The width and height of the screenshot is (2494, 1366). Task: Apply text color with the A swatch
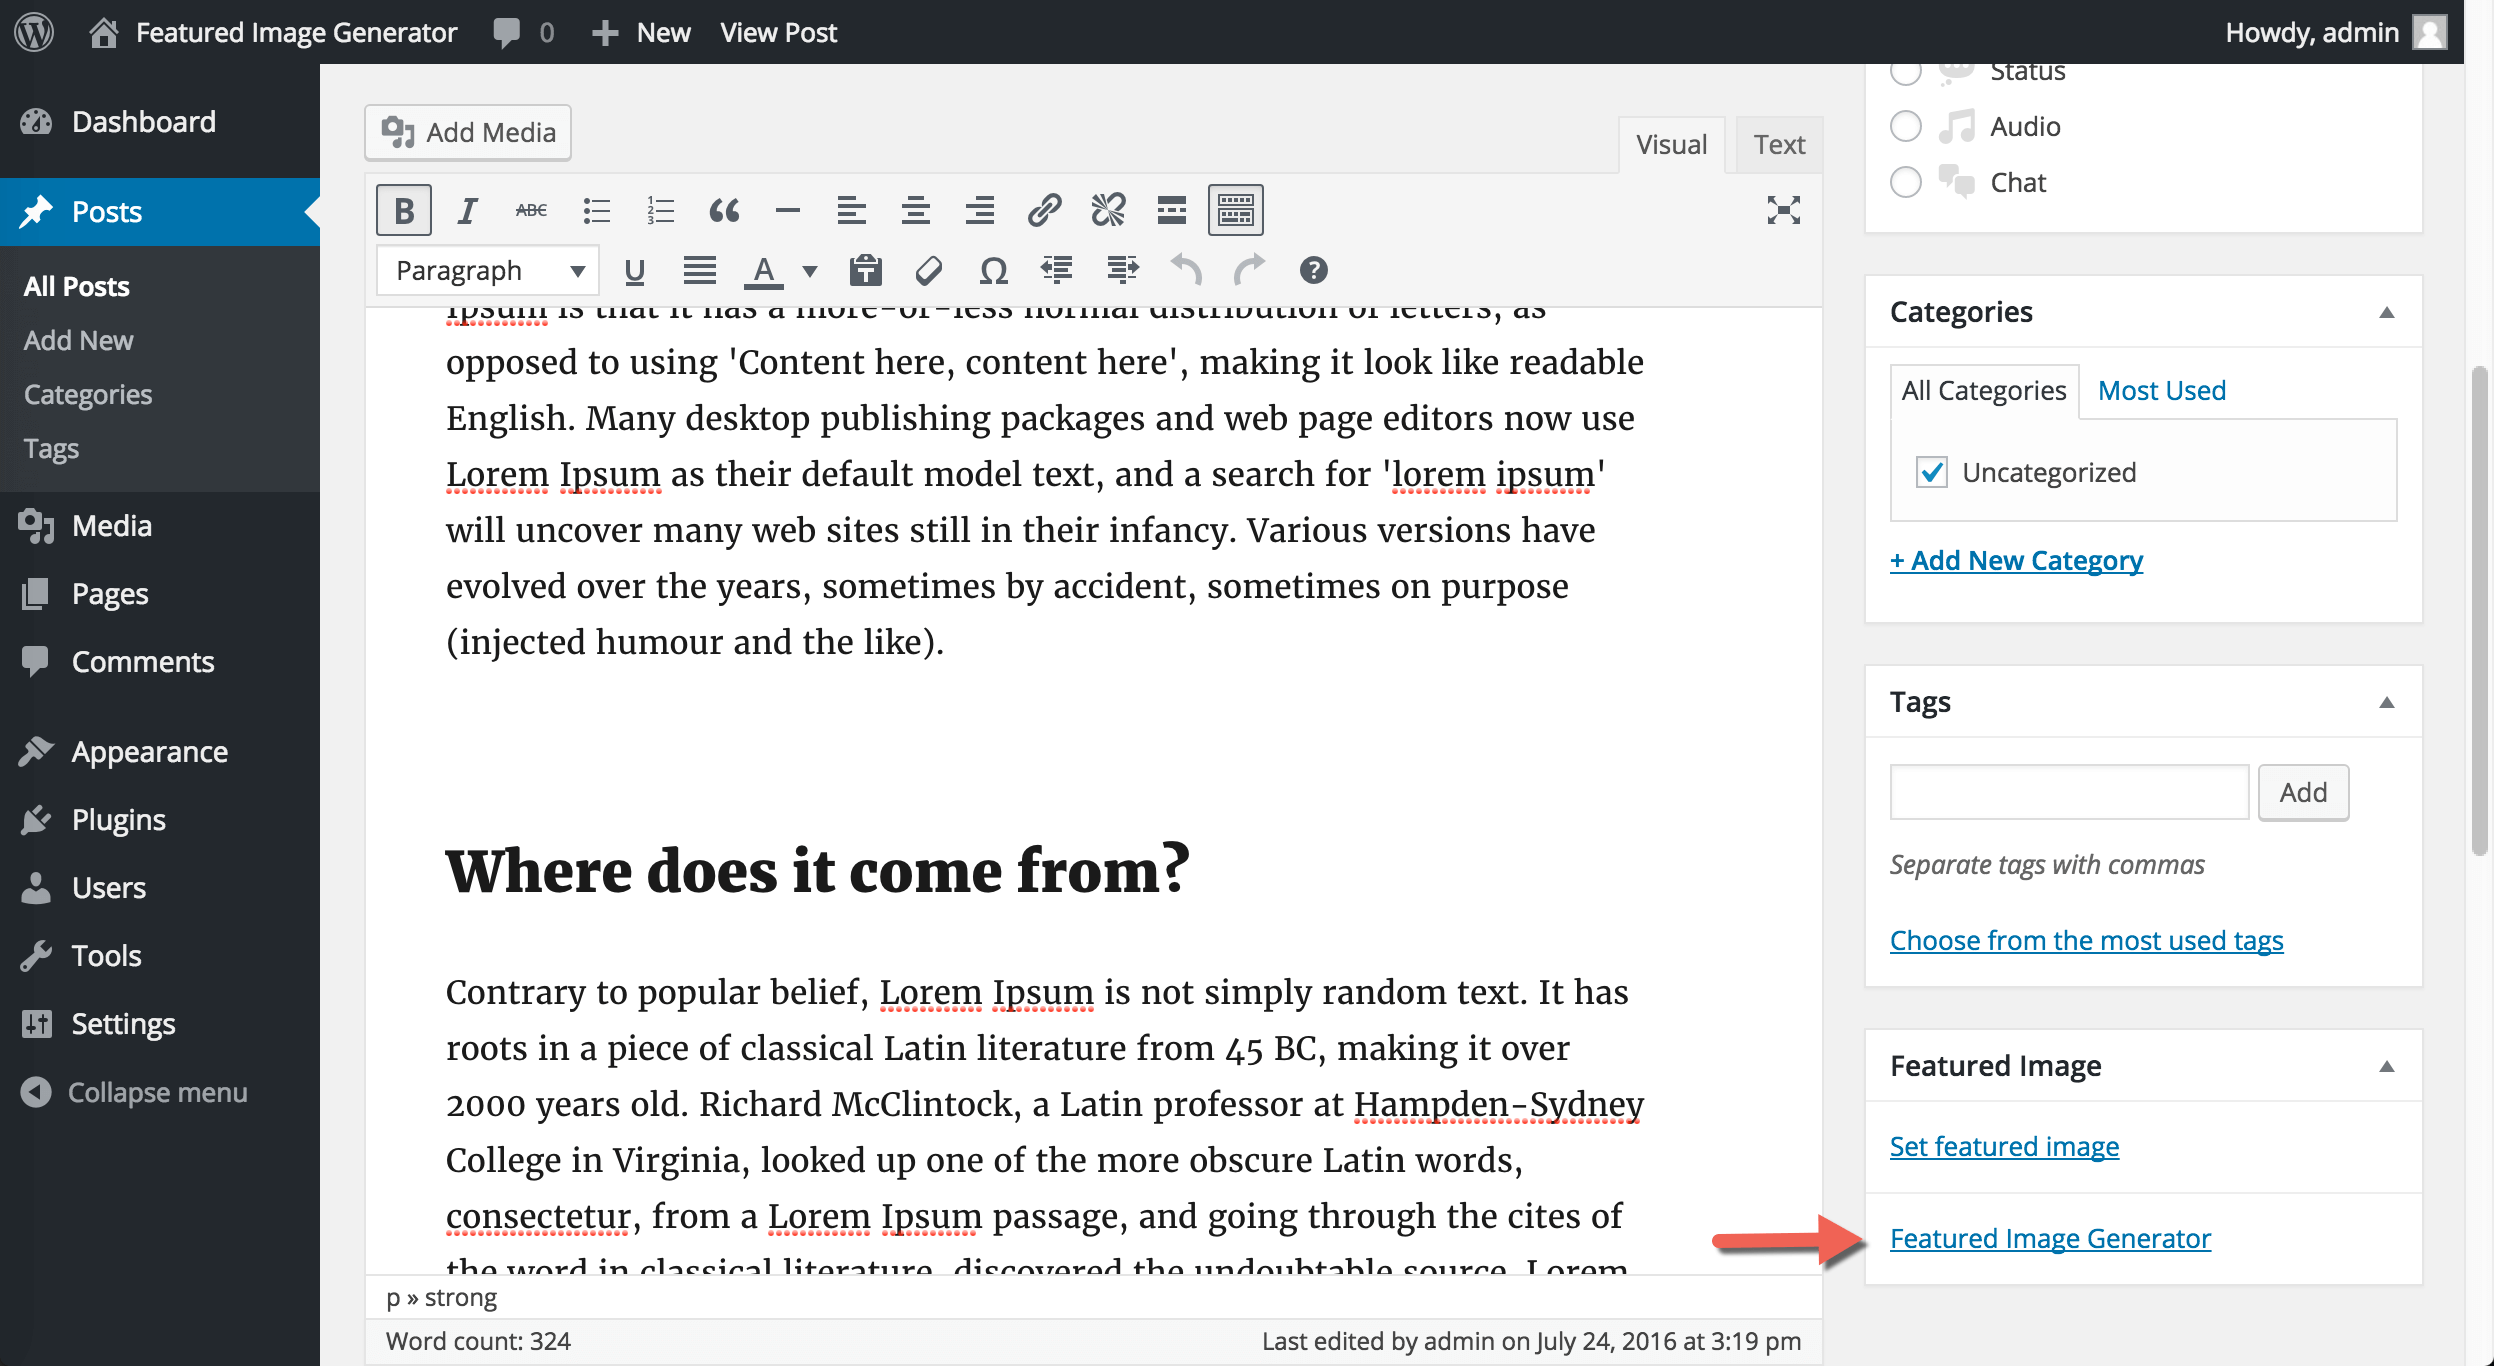(x=764, y=271)
